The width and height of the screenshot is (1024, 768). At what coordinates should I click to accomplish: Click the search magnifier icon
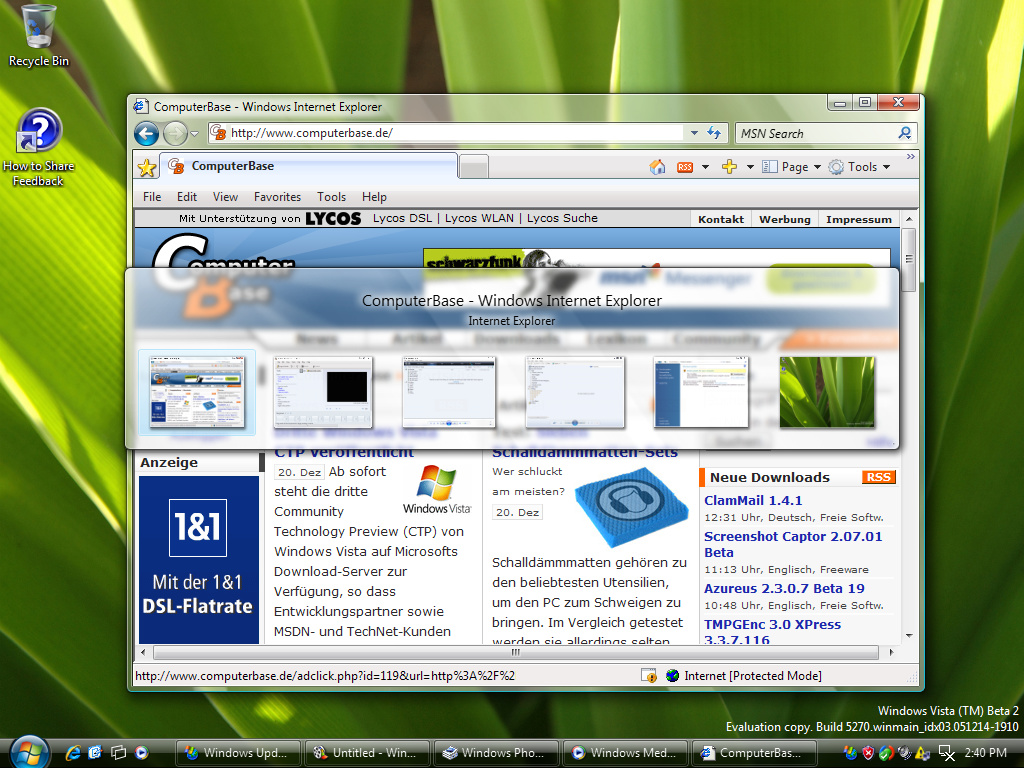click(905, 133)
